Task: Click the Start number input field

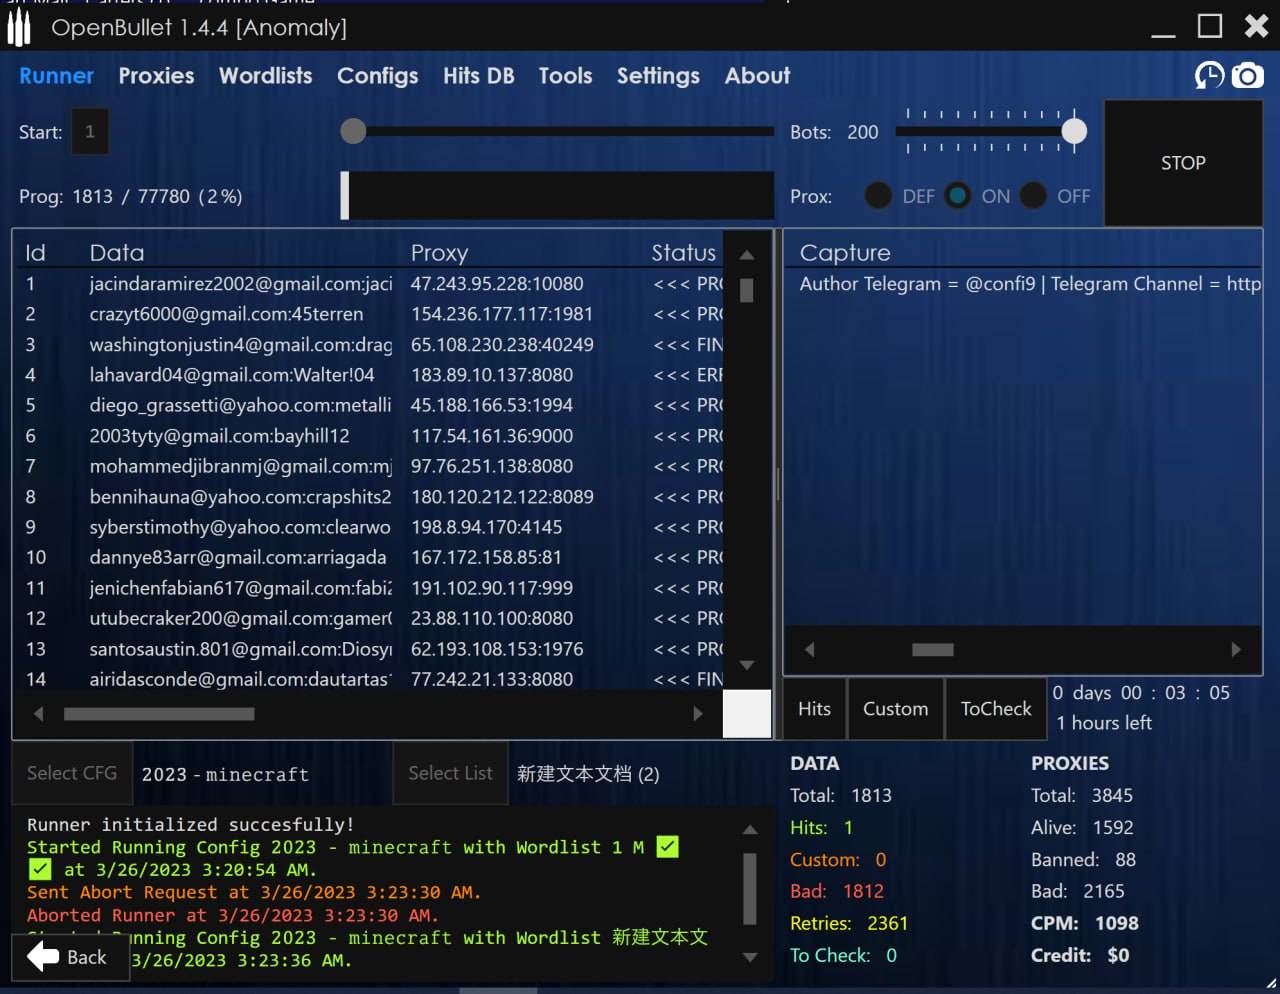Action: (90, 132)
